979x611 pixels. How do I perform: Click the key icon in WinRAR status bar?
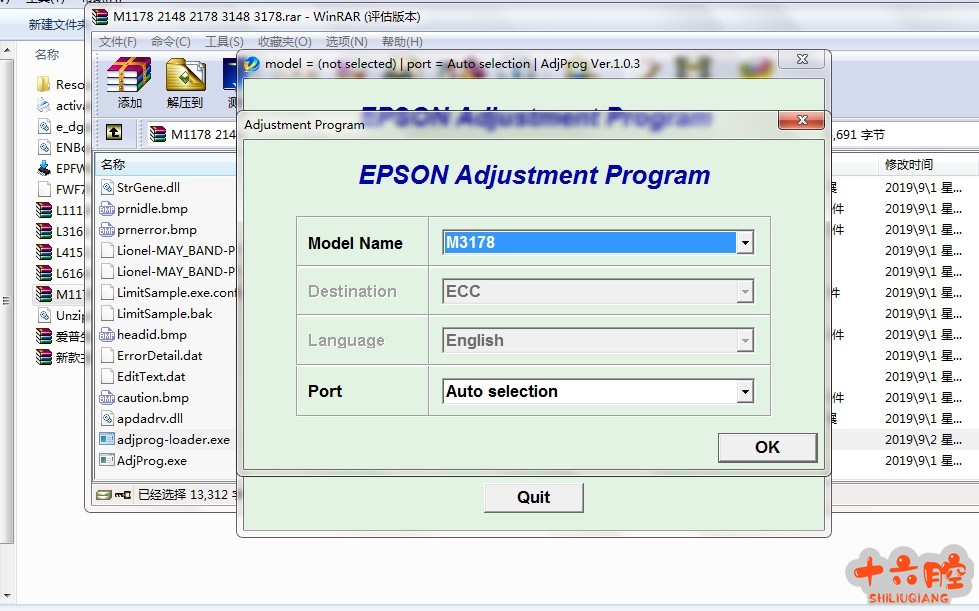123,495
